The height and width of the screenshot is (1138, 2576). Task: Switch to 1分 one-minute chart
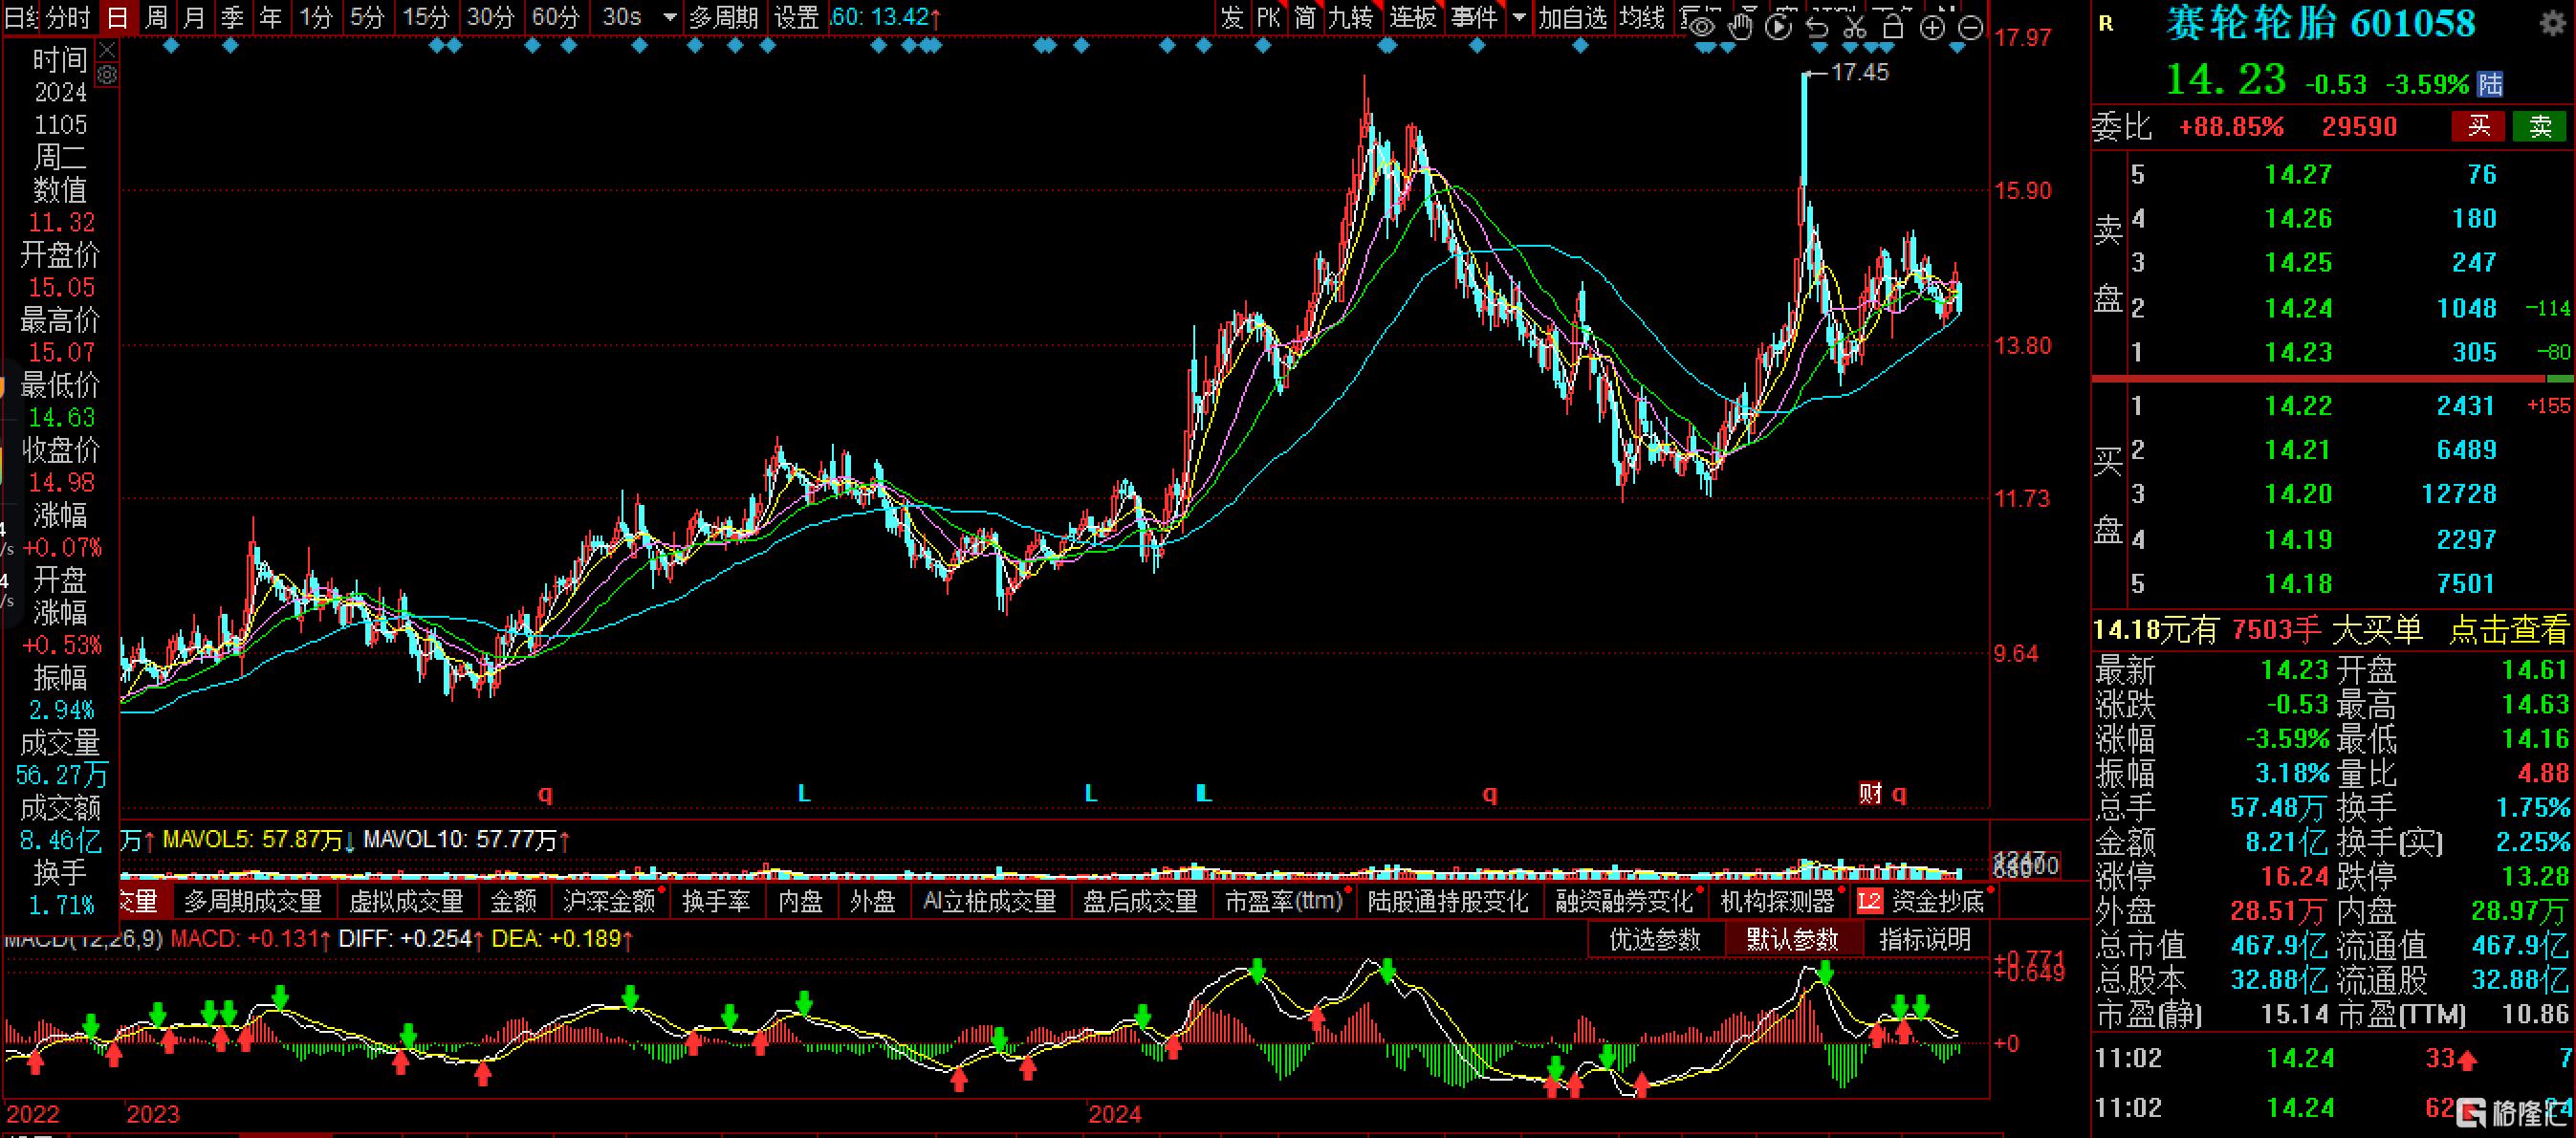[x=316, y=17]
